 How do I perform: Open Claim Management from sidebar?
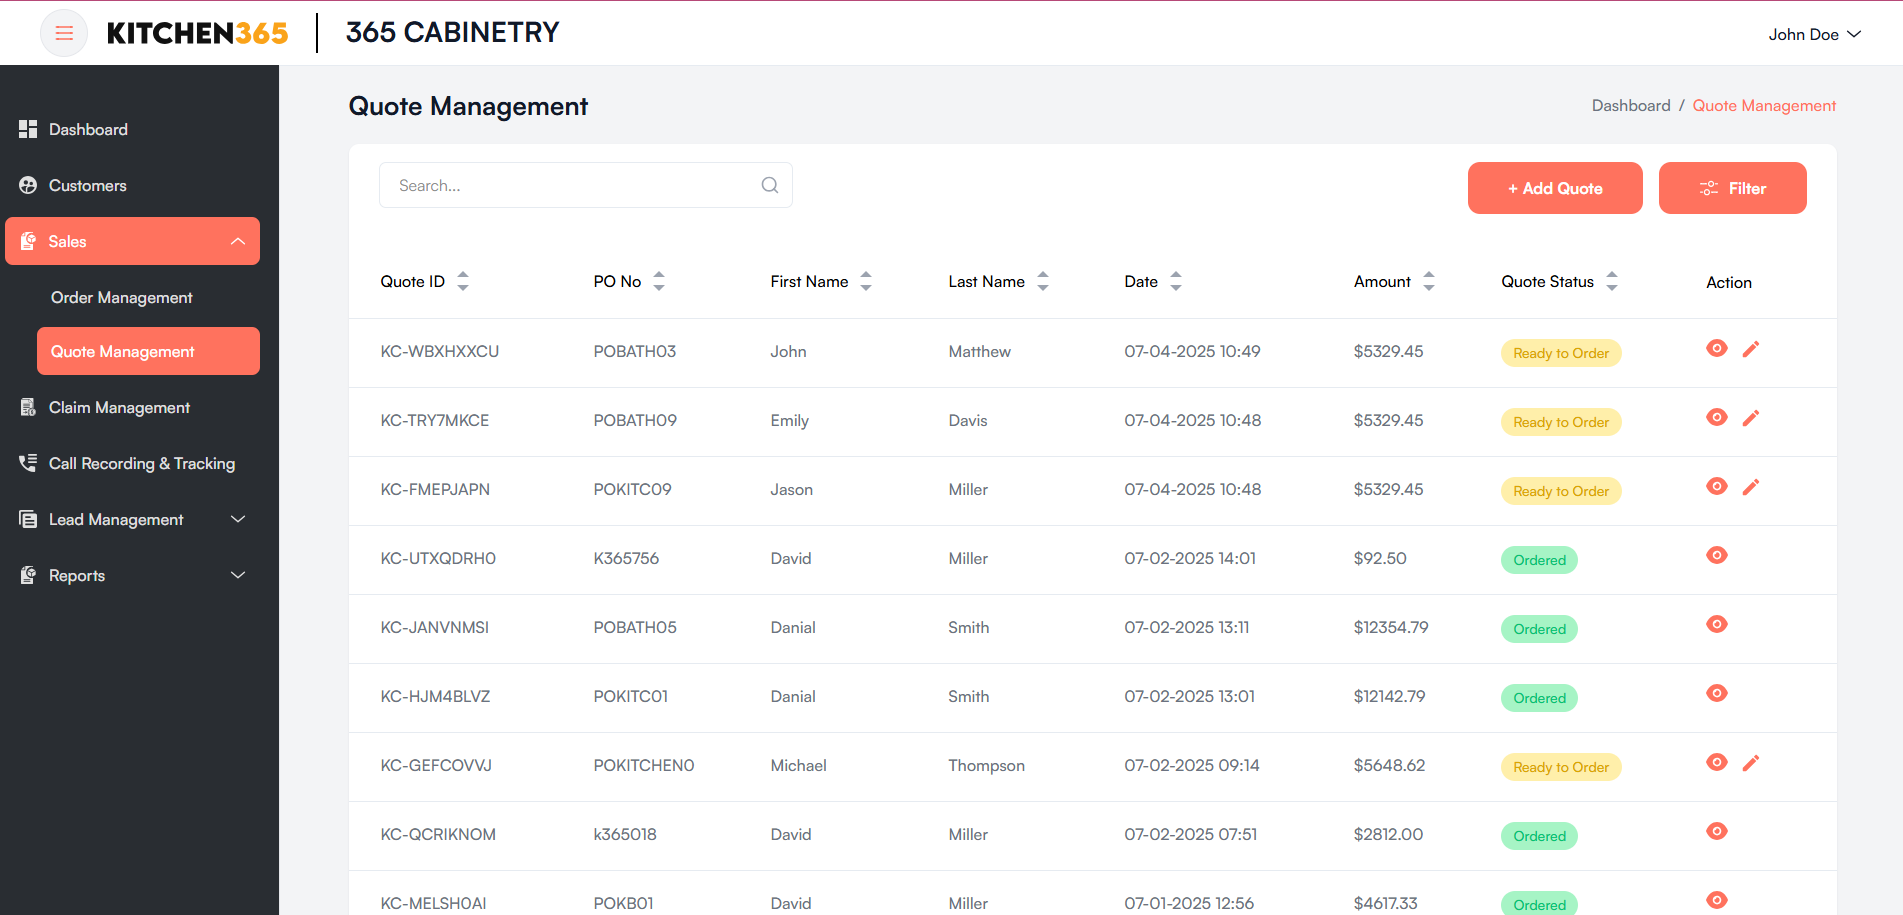tap(118, 407)
